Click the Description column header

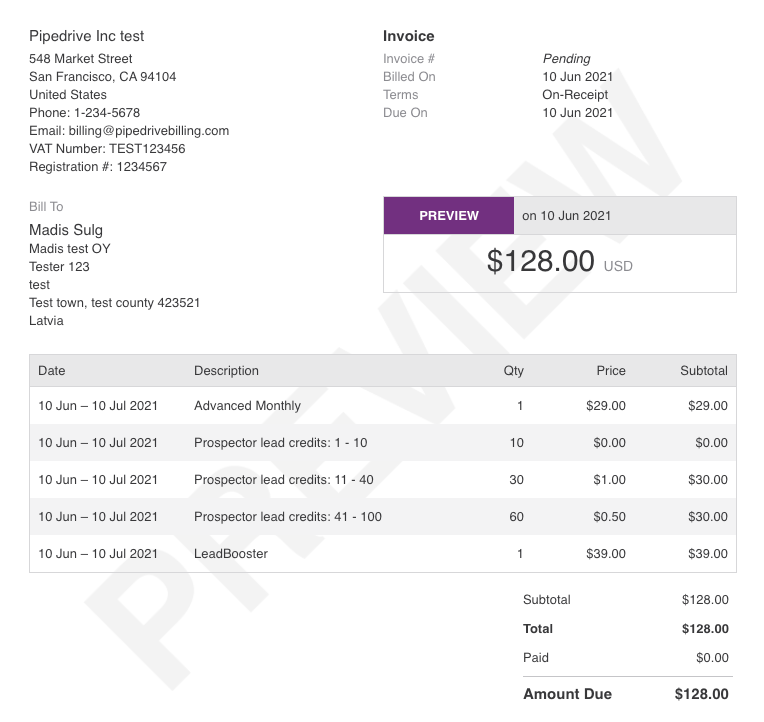coord(226,371)
